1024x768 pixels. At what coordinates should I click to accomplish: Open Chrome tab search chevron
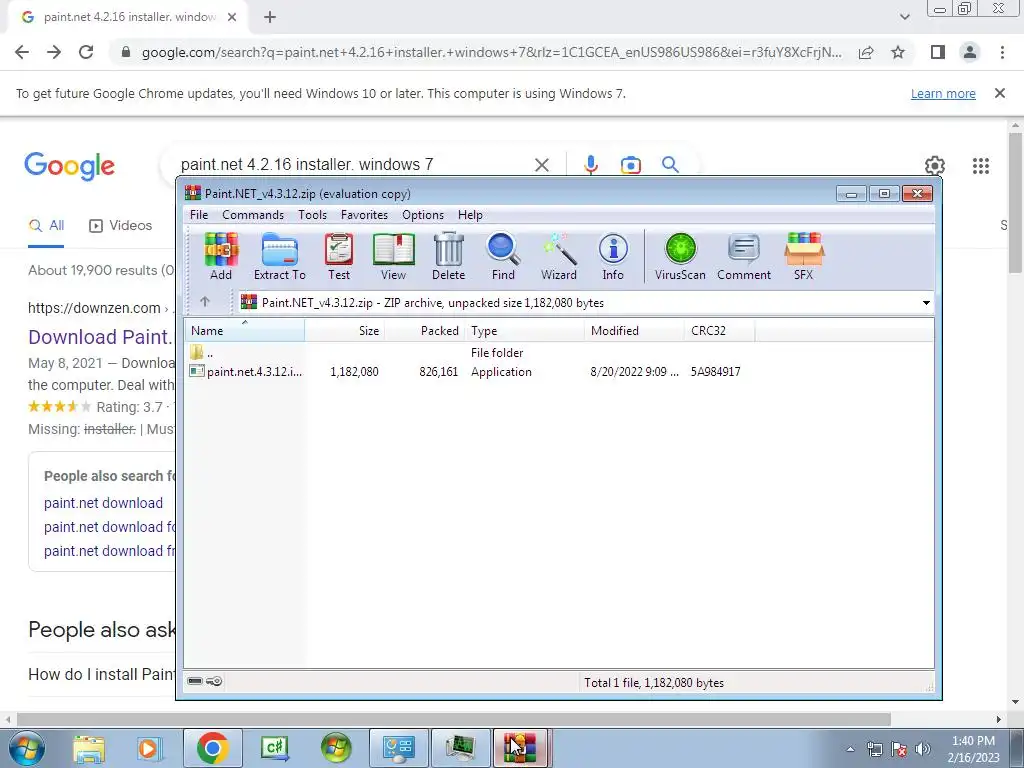pos(904,17)
